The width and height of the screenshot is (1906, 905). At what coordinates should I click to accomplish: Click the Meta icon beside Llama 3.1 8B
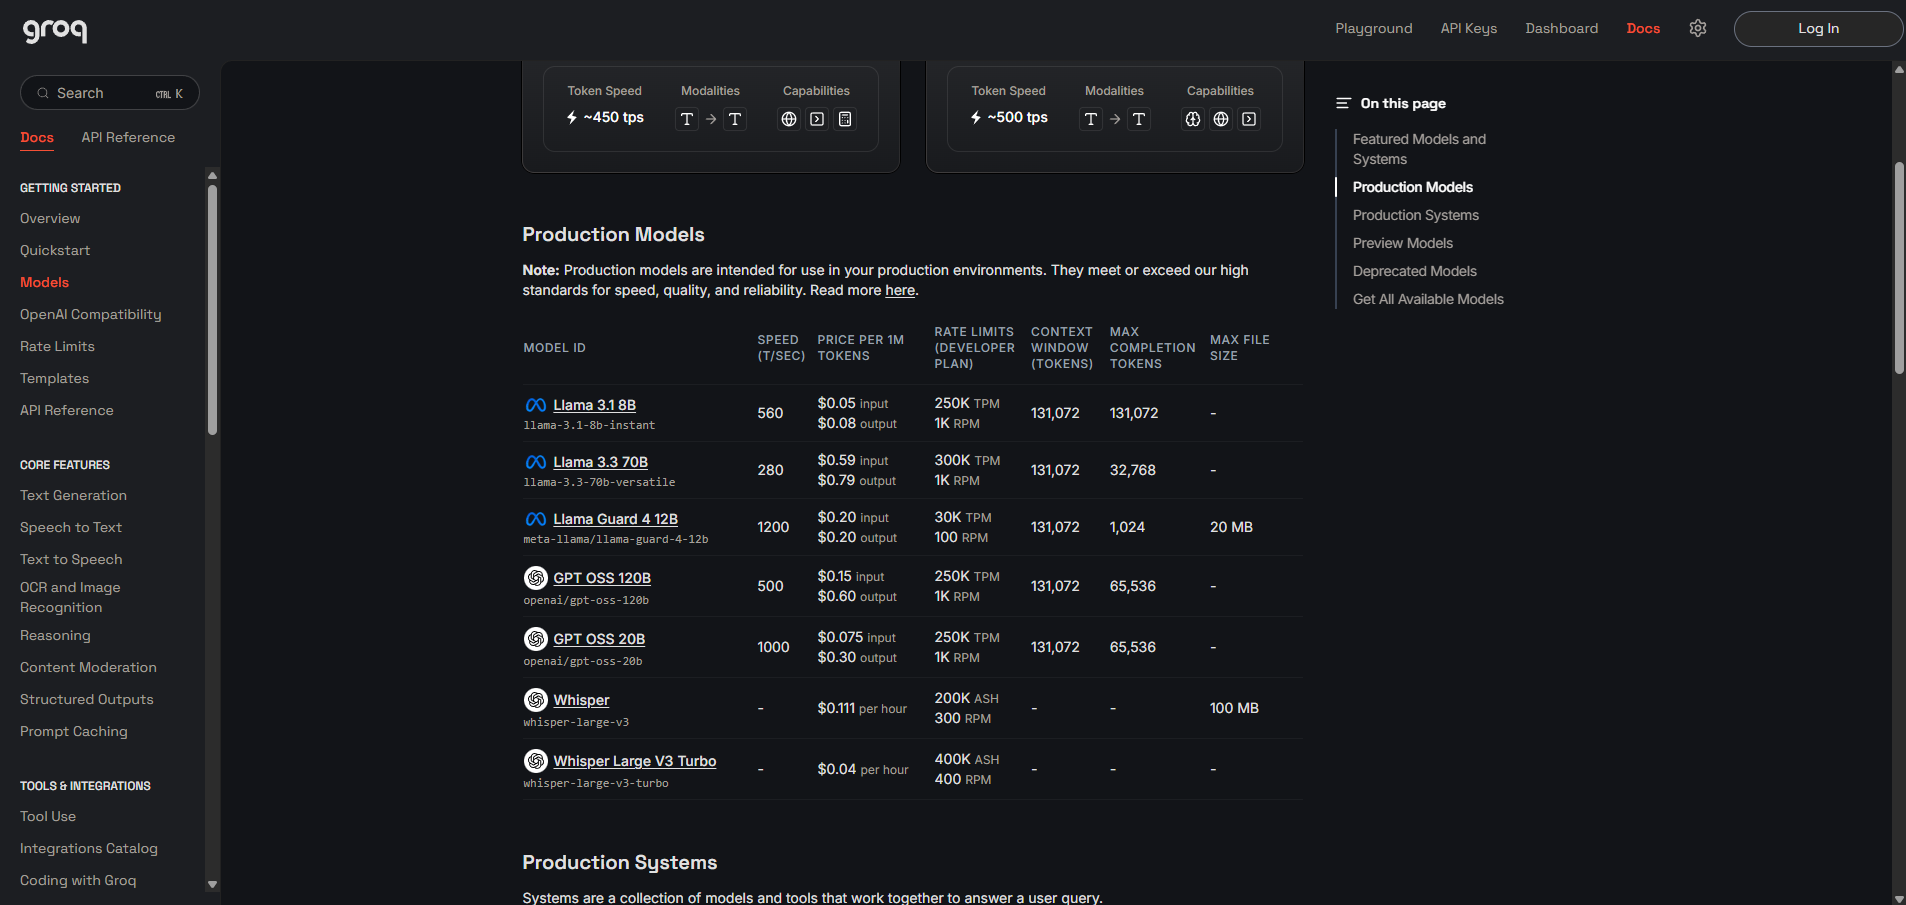(535, 405)
